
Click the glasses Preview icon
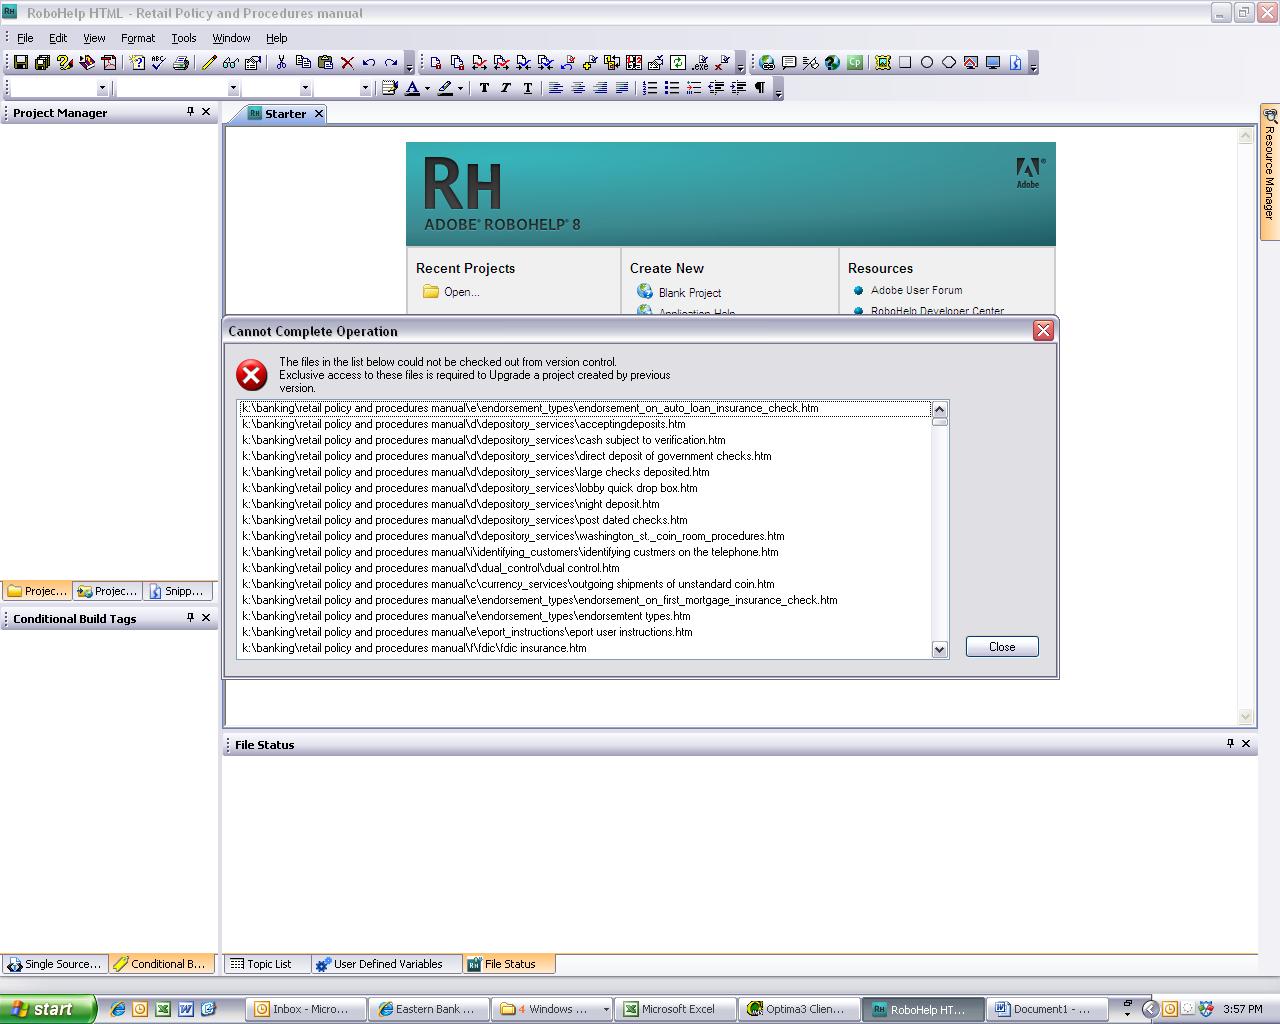[x=230, y=62]
